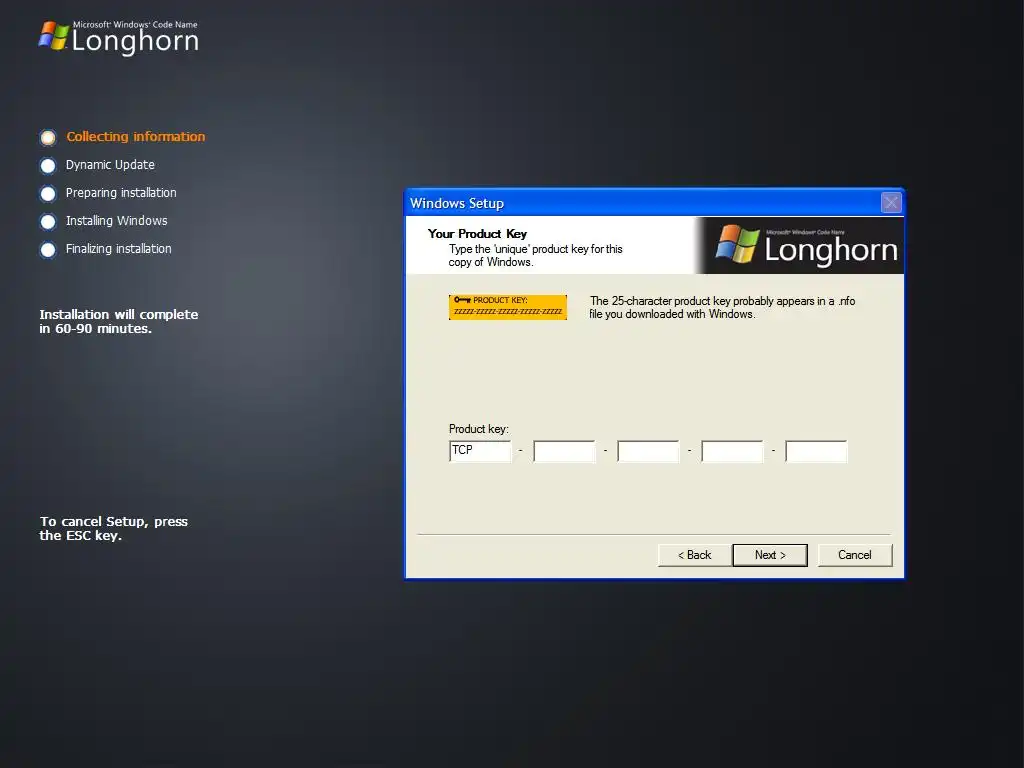
Task: Click the Dynamic Update step bullet
Action: coord(48,166)
